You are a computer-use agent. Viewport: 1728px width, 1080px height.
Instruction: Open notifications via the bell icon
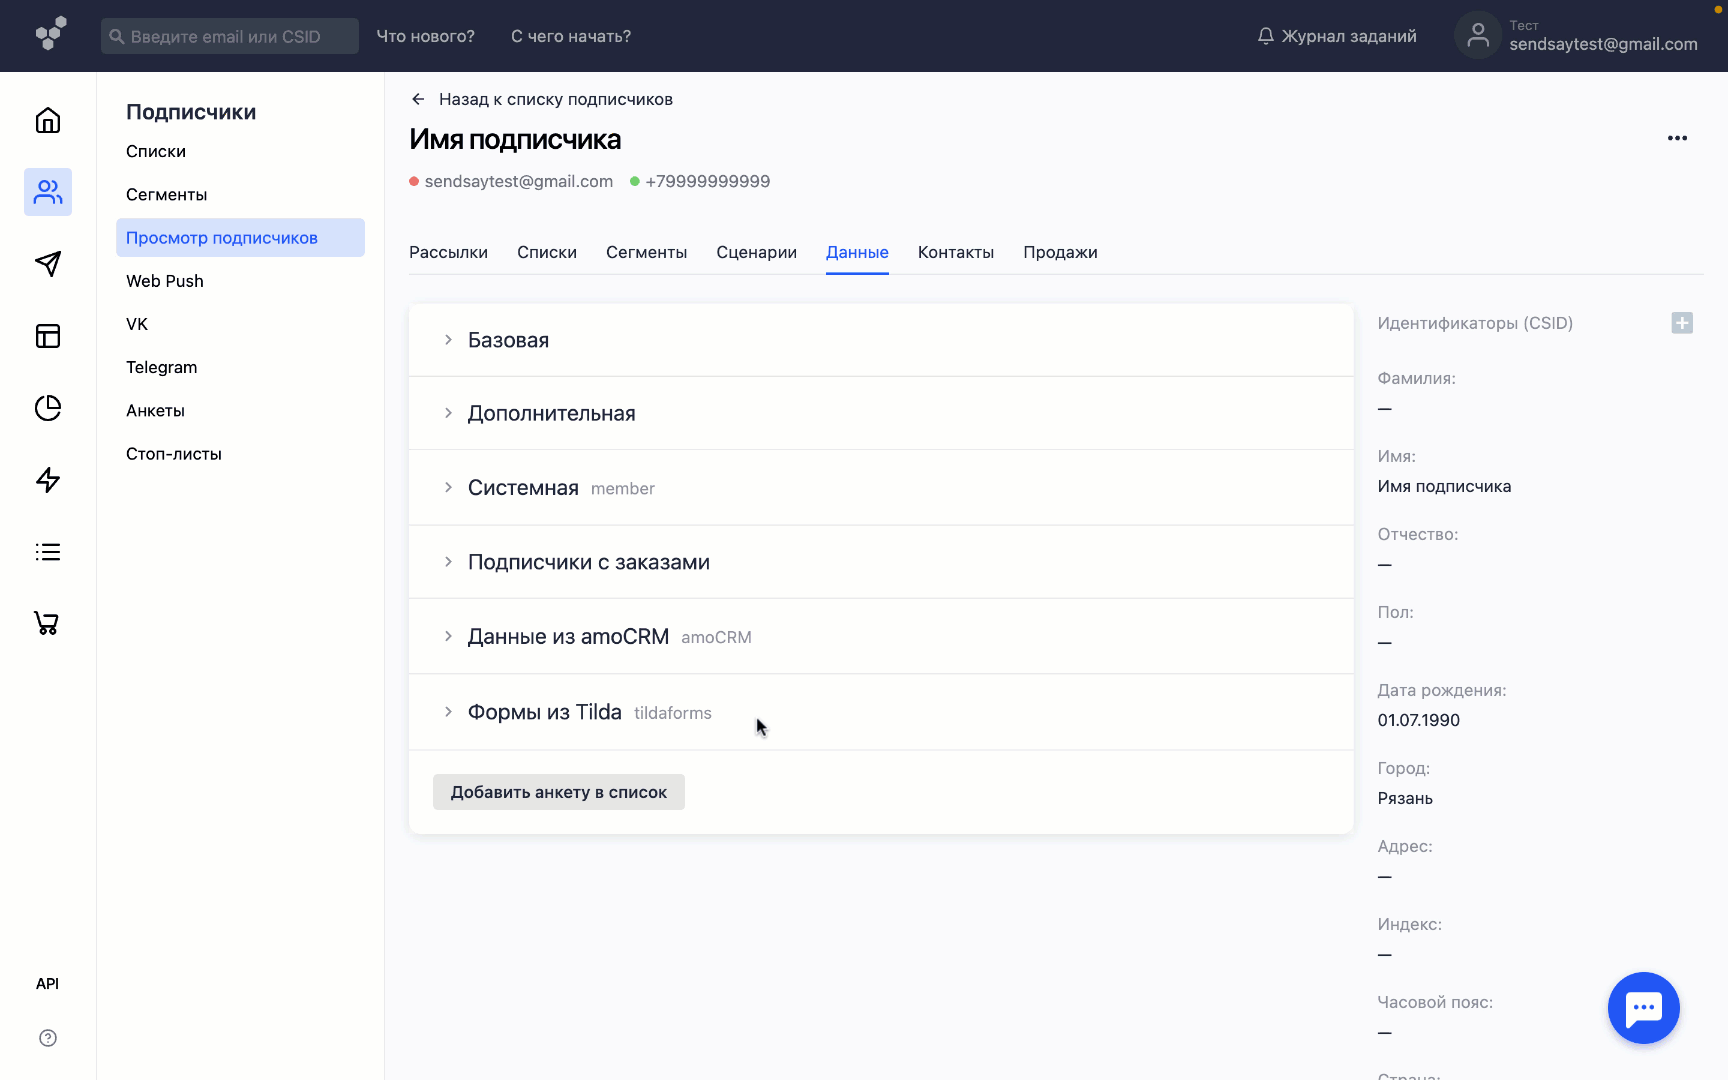[x=1264, y=35]
